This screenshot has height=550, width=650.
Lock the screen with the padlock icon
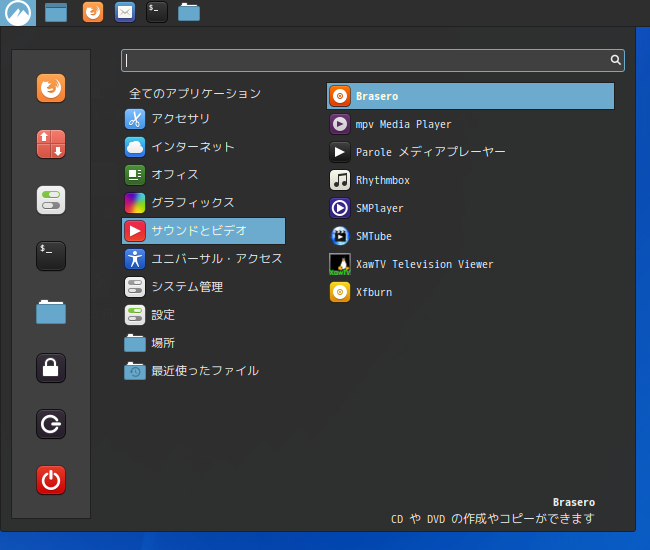coord(51,368)
